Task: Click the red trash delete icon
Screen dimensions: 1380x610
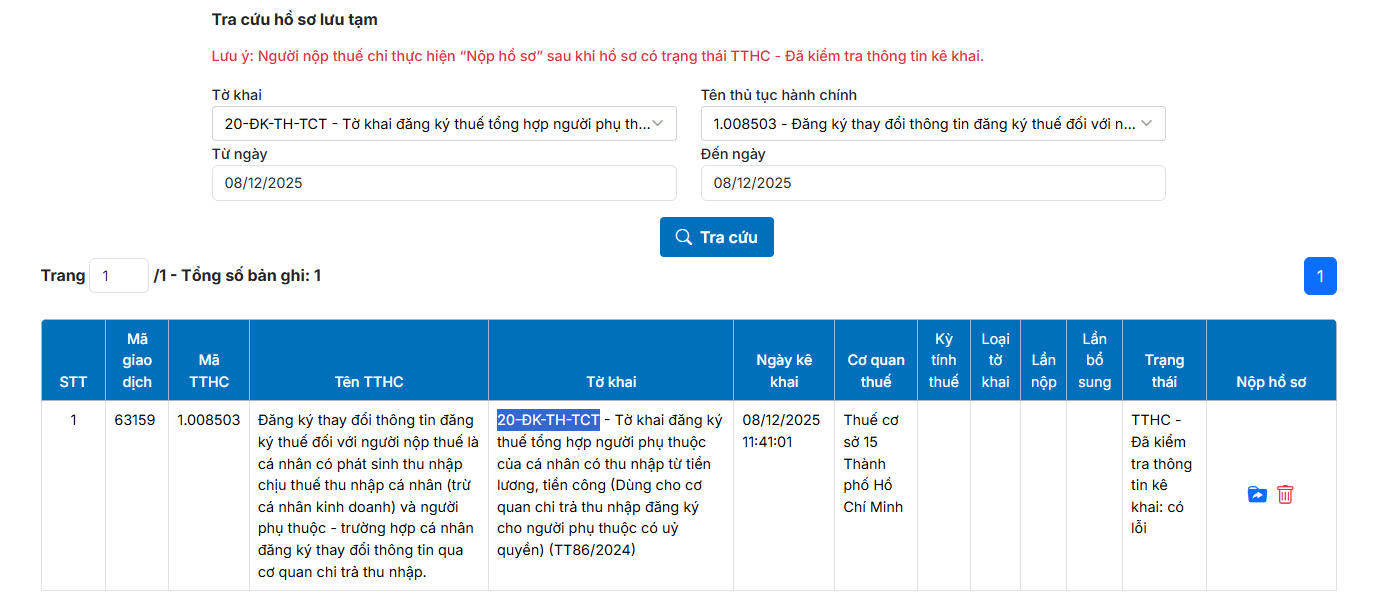Action: click(x=1285, y=495)
